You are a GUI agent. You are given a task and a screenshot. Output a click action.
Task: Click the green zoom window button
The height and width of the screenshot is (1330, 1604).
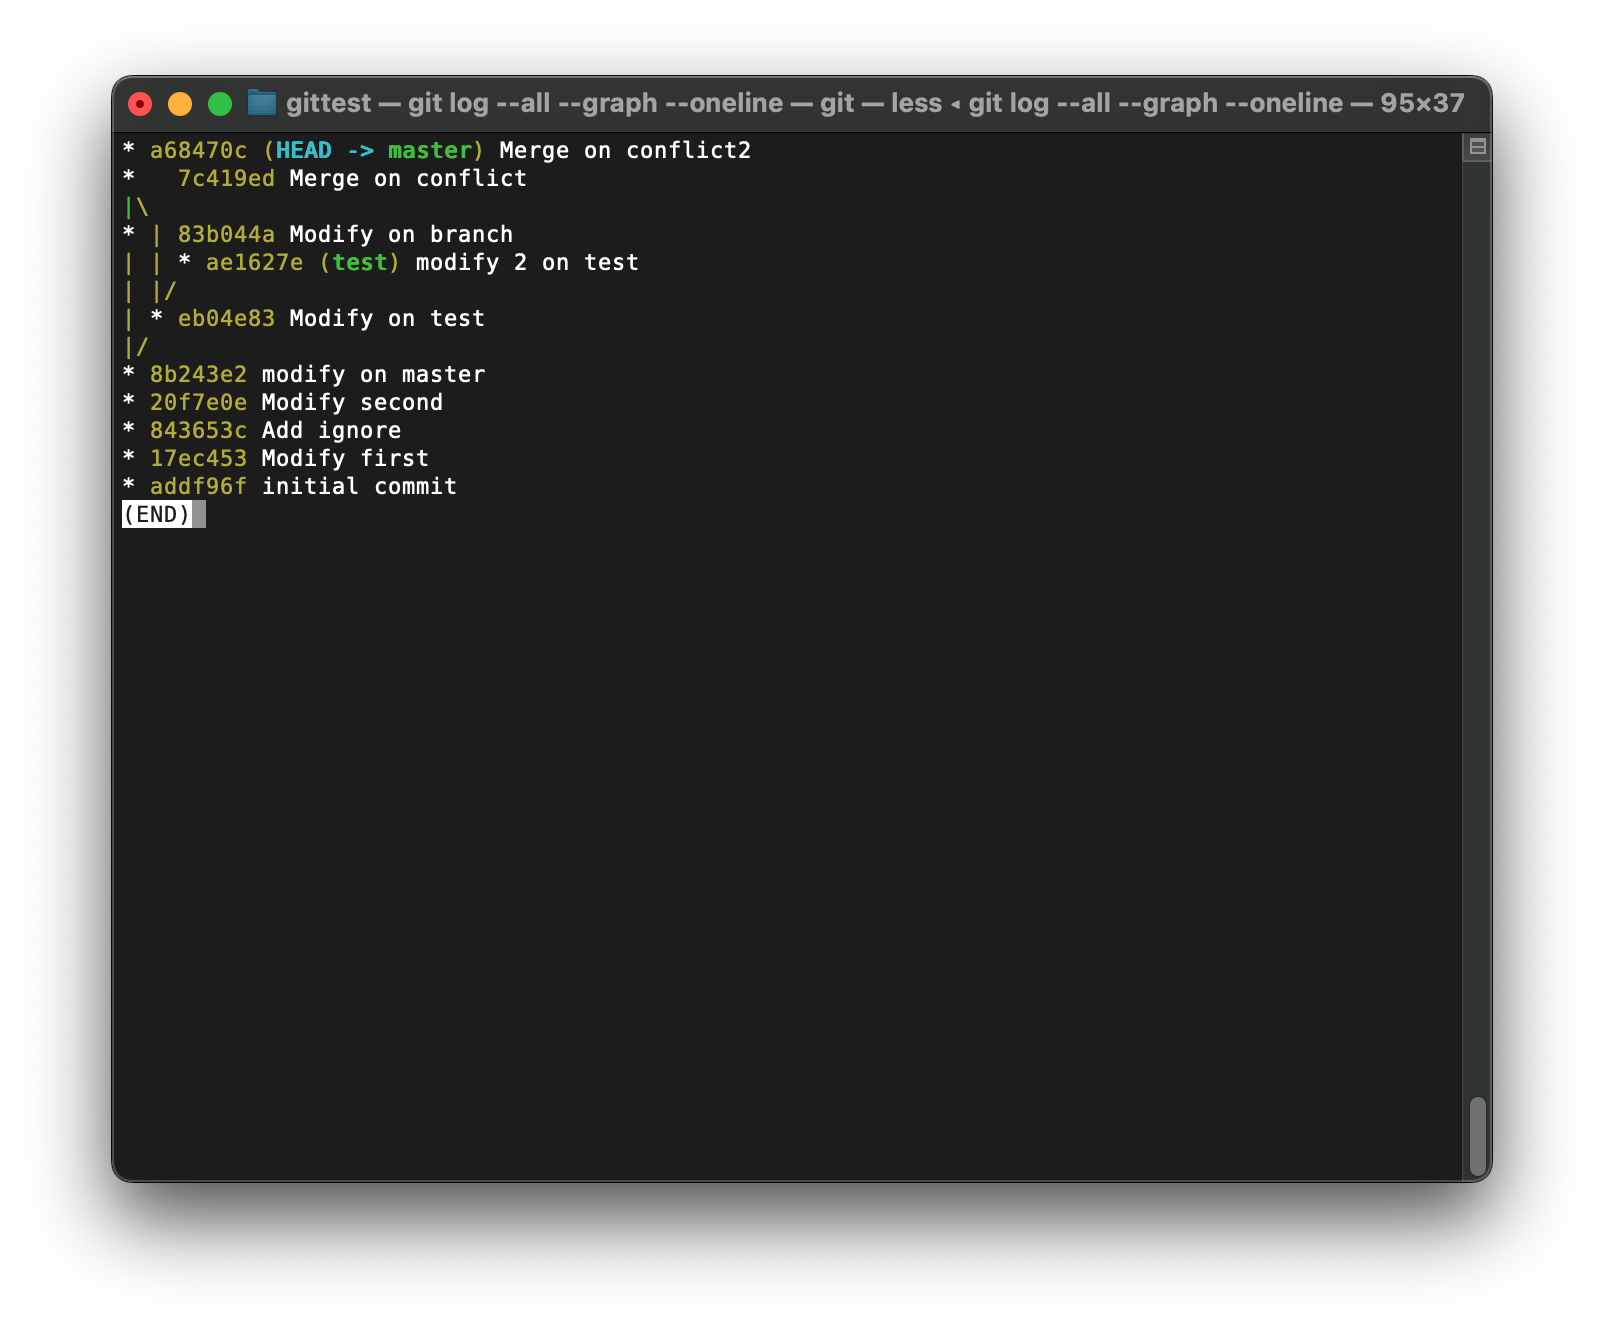220,104
